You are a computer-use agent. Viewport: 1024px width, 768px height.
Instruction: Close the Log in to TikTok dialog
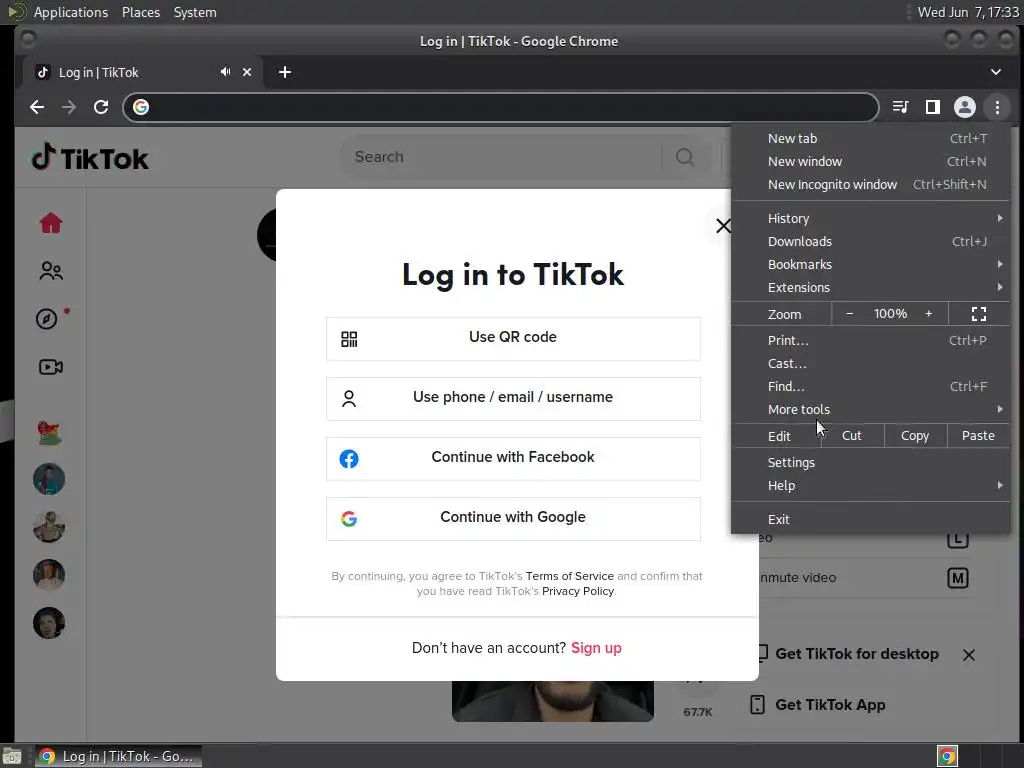click(x=723, y=226)
